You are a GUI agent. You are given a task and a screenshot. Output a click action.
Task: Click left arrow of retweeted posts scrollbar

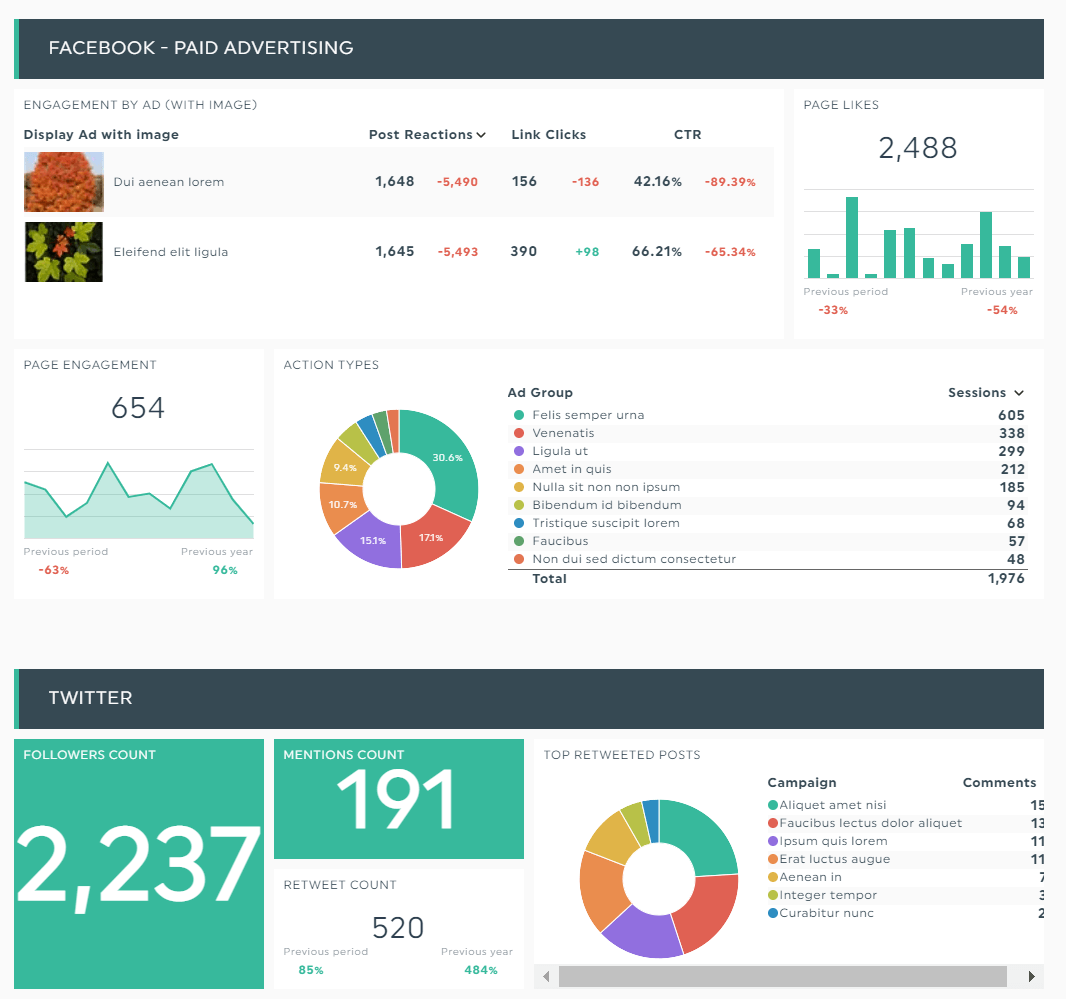point(546,977)
